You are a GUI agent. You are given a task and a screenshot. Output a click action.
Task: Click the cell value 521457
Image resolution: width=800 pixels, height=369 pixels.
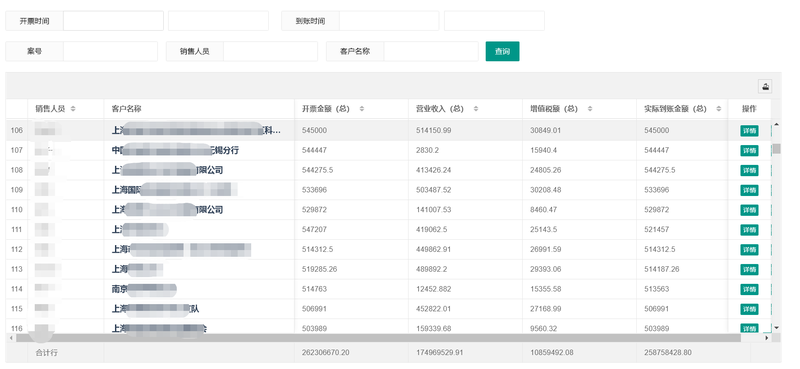(657, 230)
